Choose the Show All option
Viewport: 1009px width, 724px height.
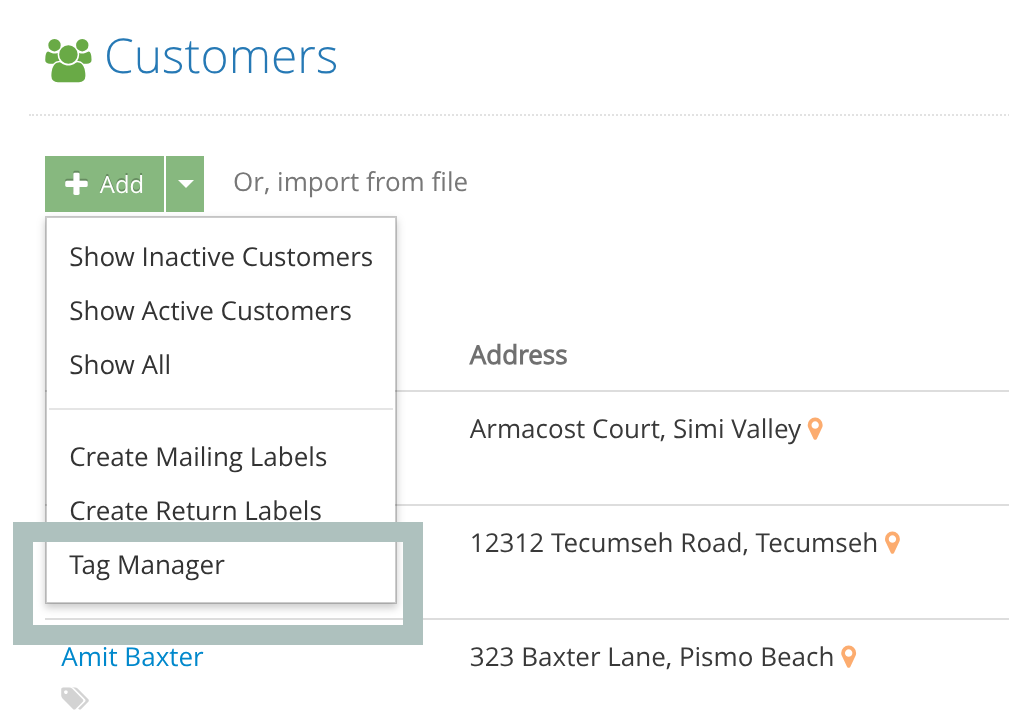coord(120,365)
